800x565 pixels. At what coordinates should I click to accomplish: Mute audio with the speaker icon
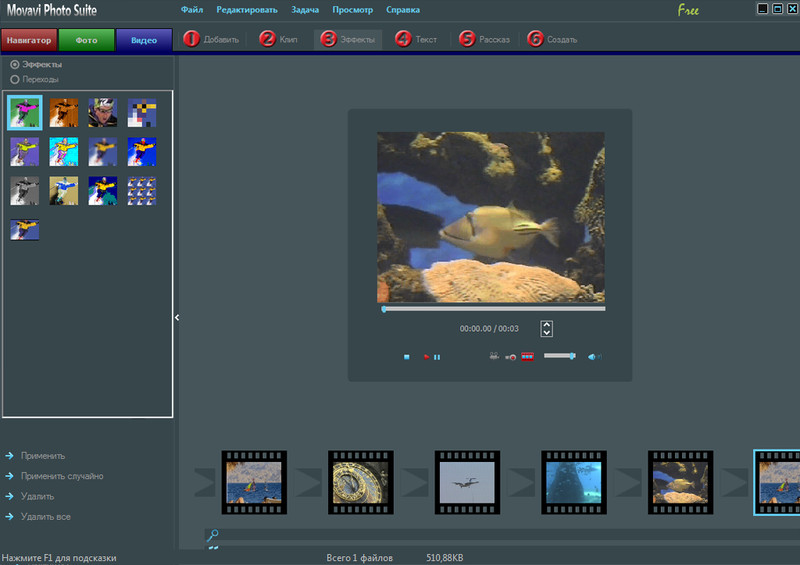click(594, 357)
